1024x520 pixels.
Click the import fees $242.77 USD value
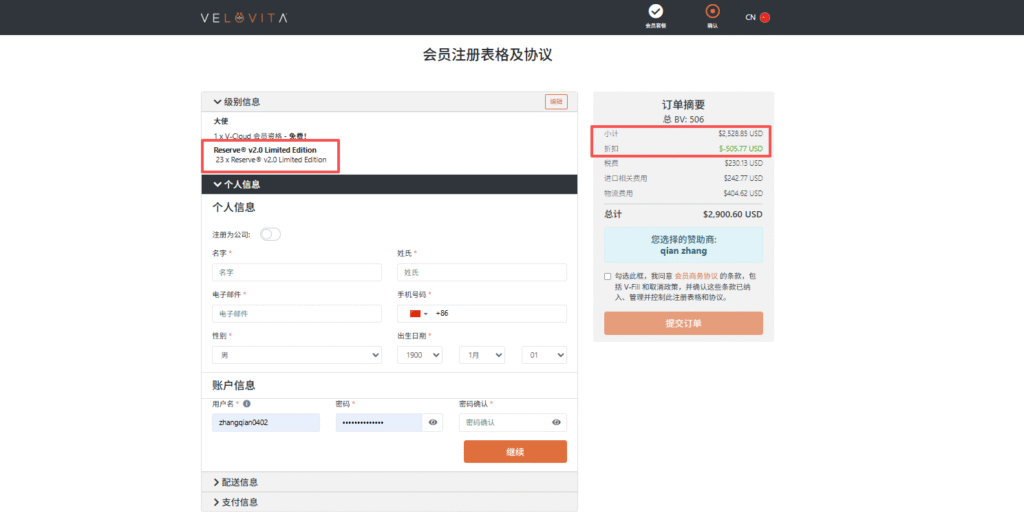pos(743,178)
